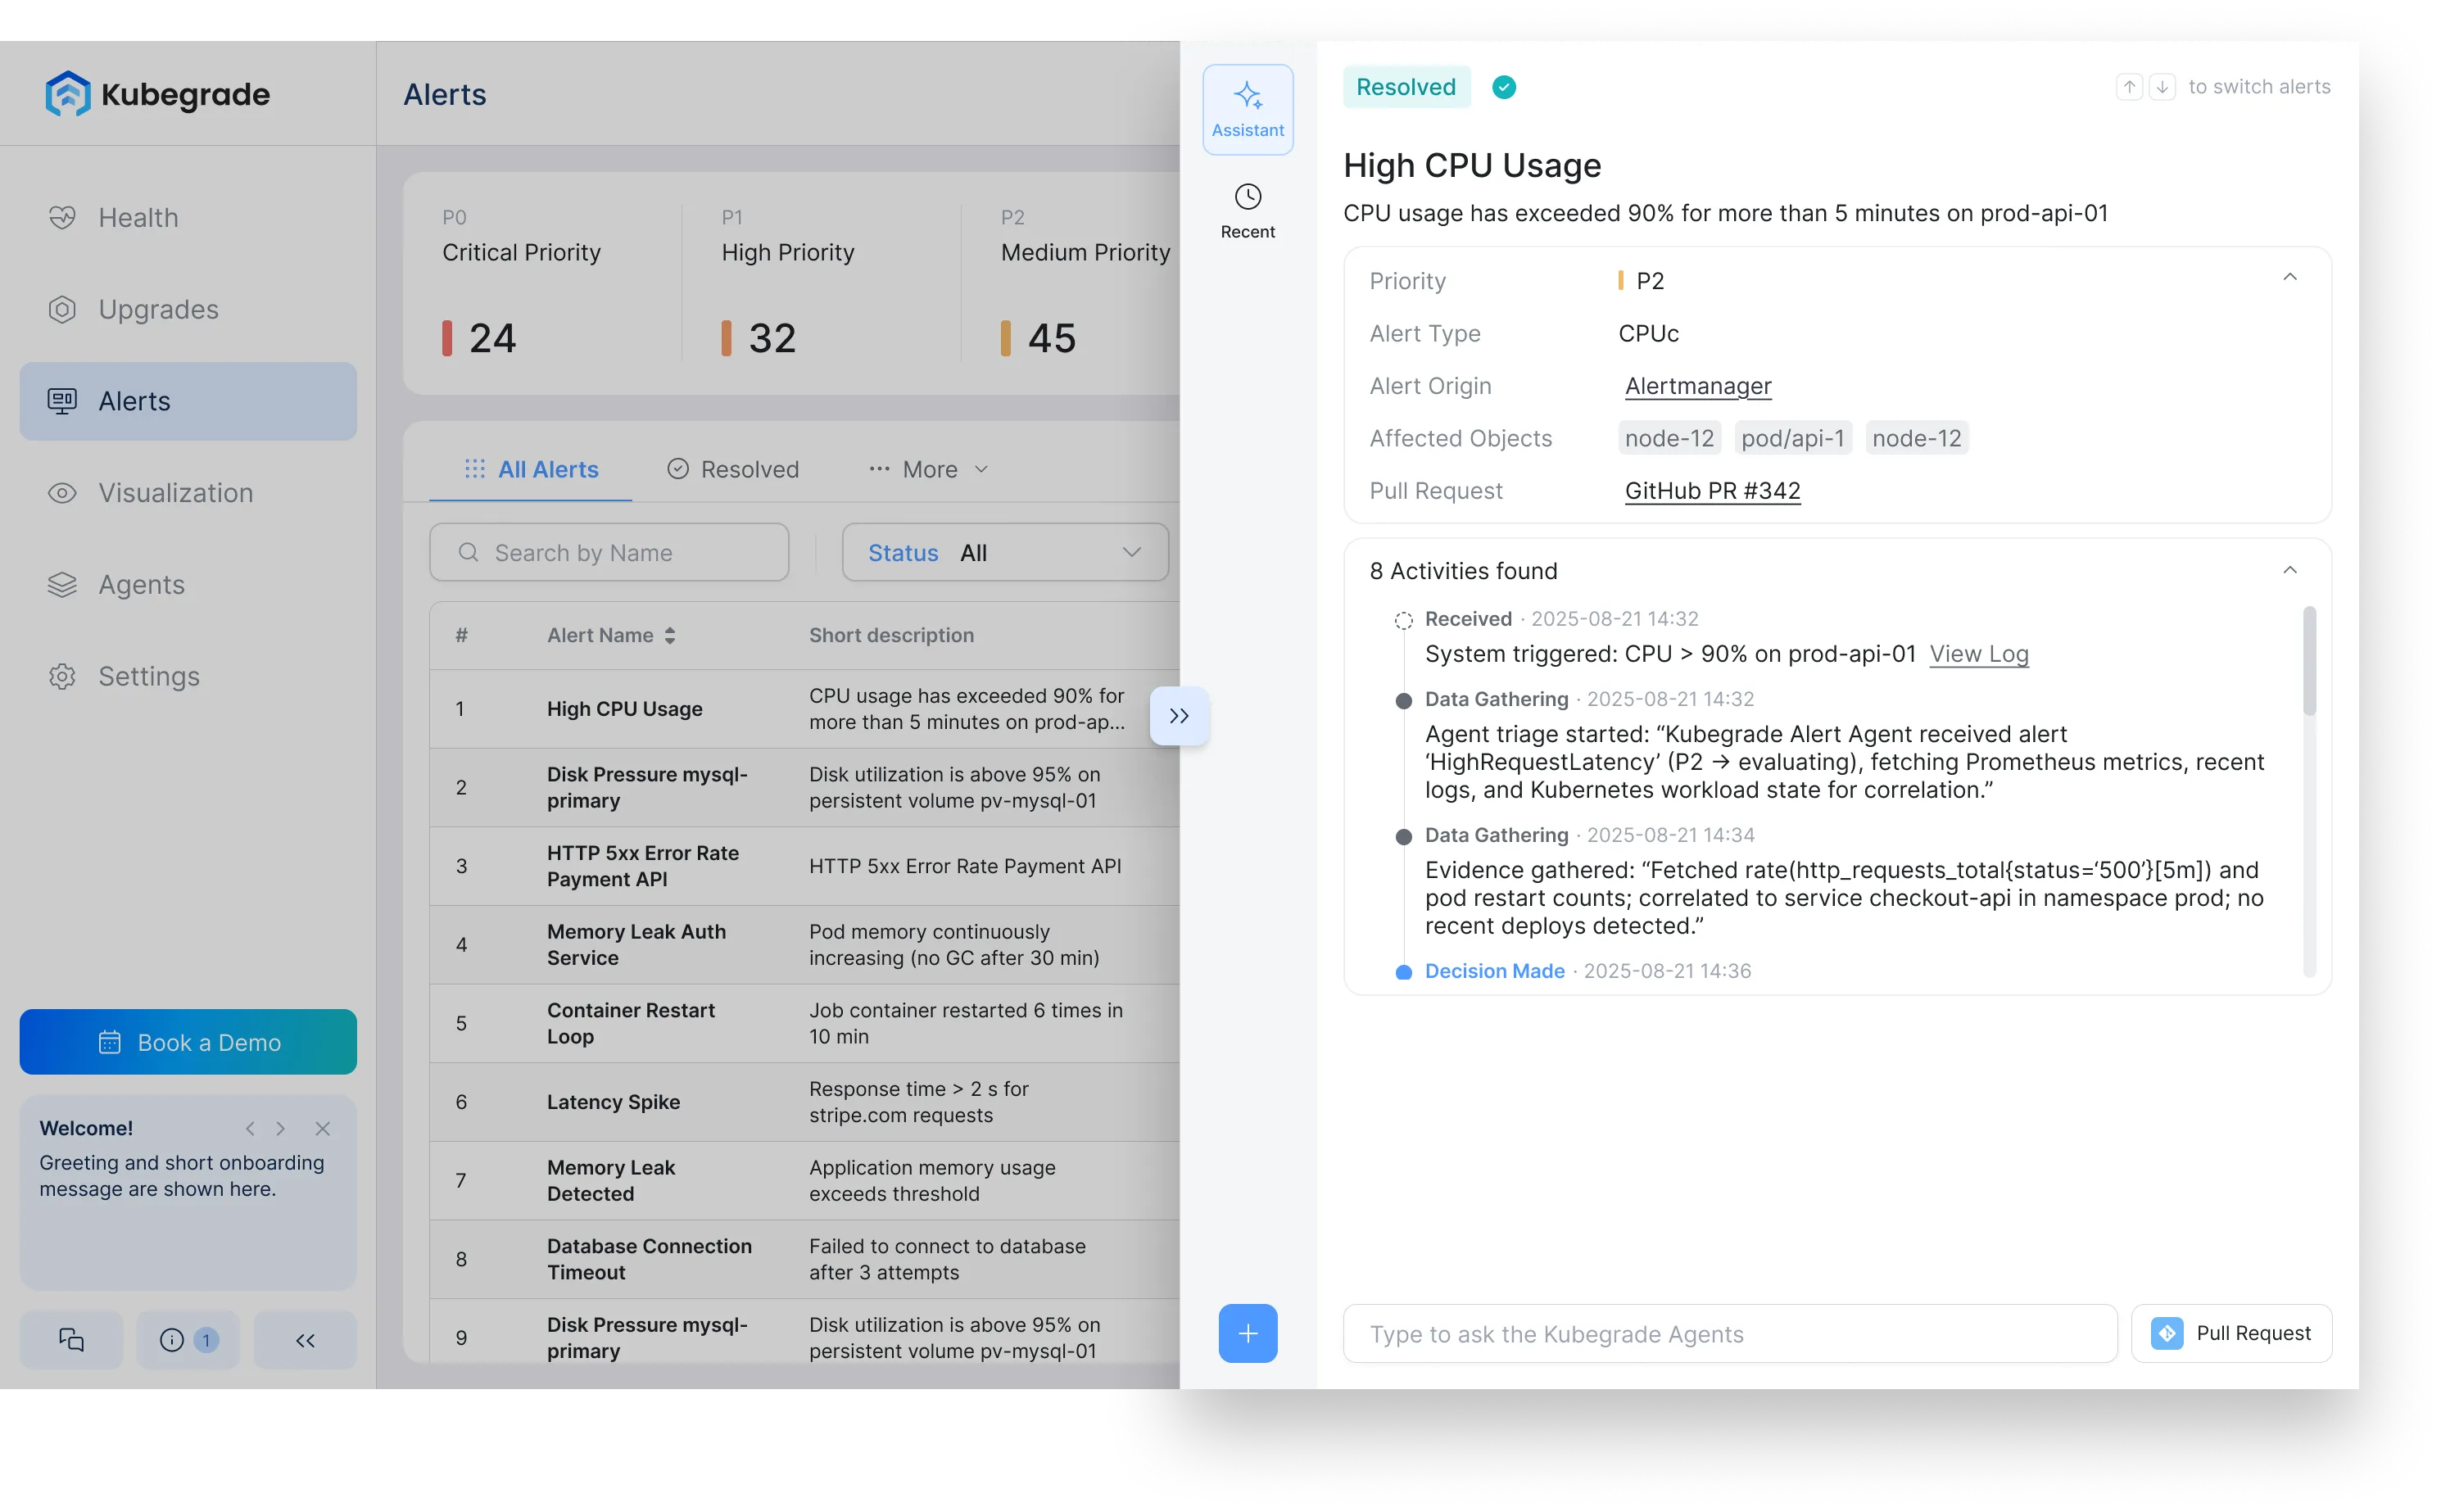Close the Welcome onboarding card
Image resolution: width=2441 pixels, height=1512 pixels.
[322, 1128]
